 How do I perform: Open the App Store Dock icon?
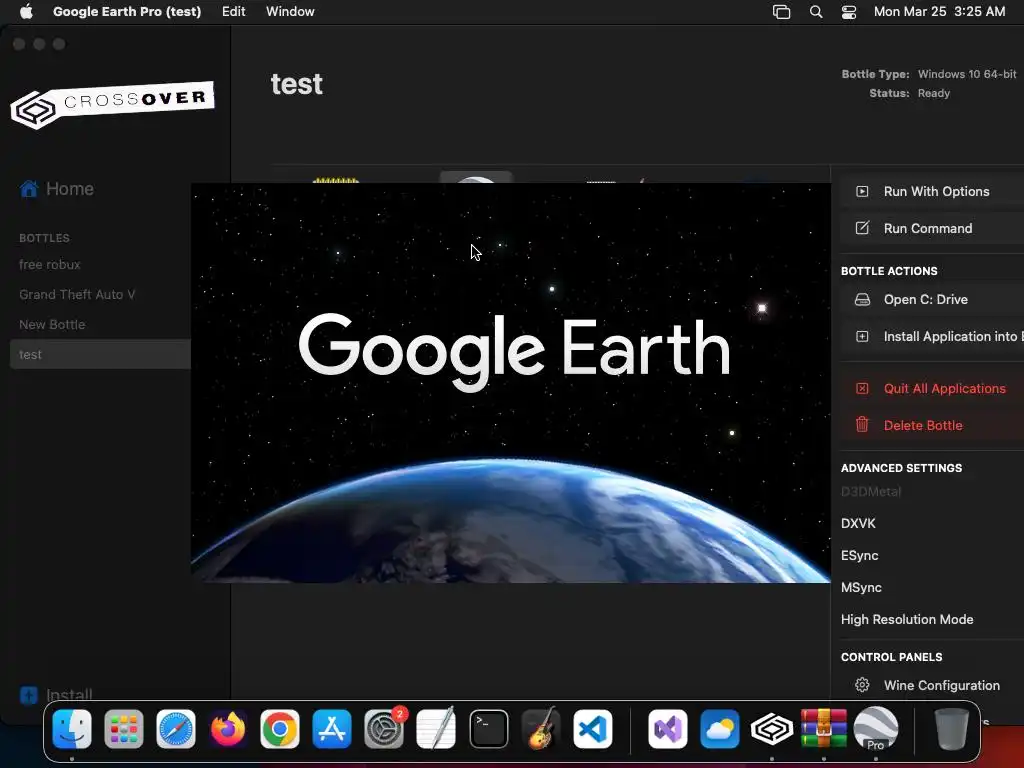[332, 729]
